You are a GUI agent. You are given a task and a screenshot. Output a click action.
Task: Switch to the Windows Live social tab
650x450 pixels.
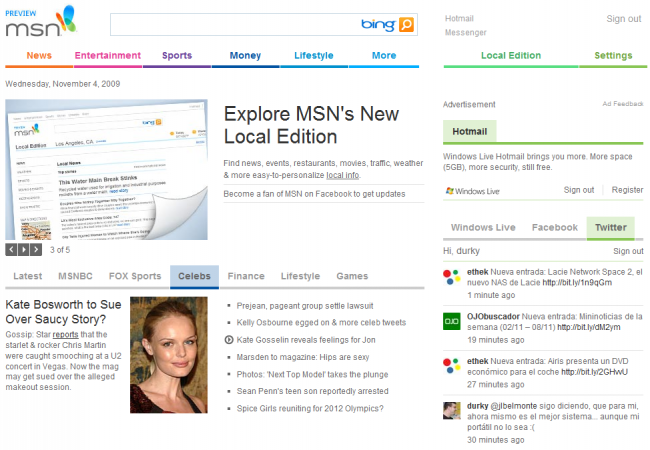point(483,227)
